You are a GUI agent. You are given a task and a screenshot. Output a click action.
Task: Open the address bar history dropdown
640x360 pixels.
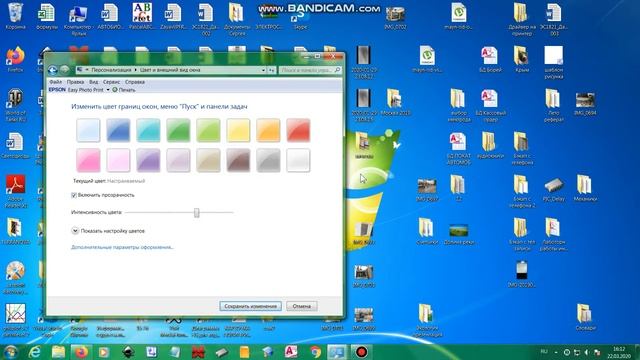click(x=263, y=70)
